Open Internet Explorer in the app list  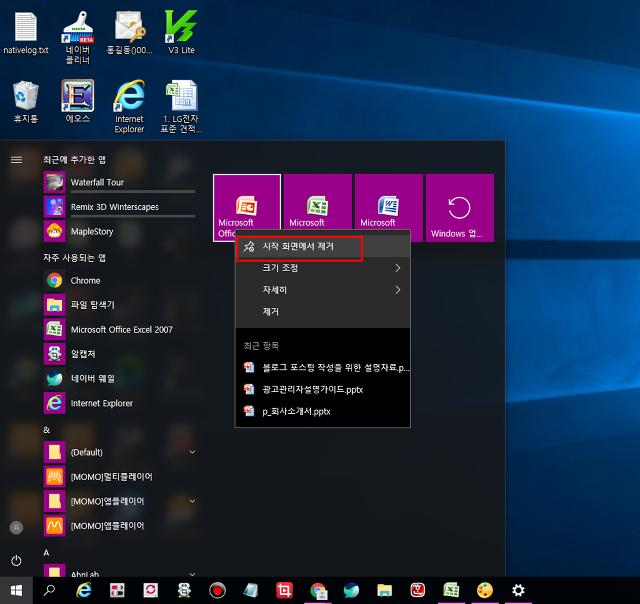coord(120,403)
